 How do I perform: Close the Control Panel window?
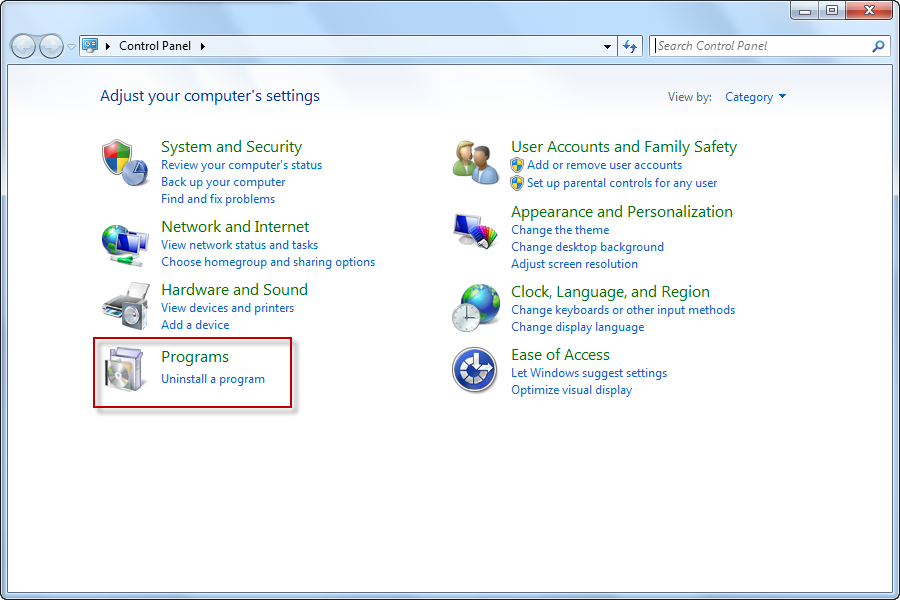[870, 10]
